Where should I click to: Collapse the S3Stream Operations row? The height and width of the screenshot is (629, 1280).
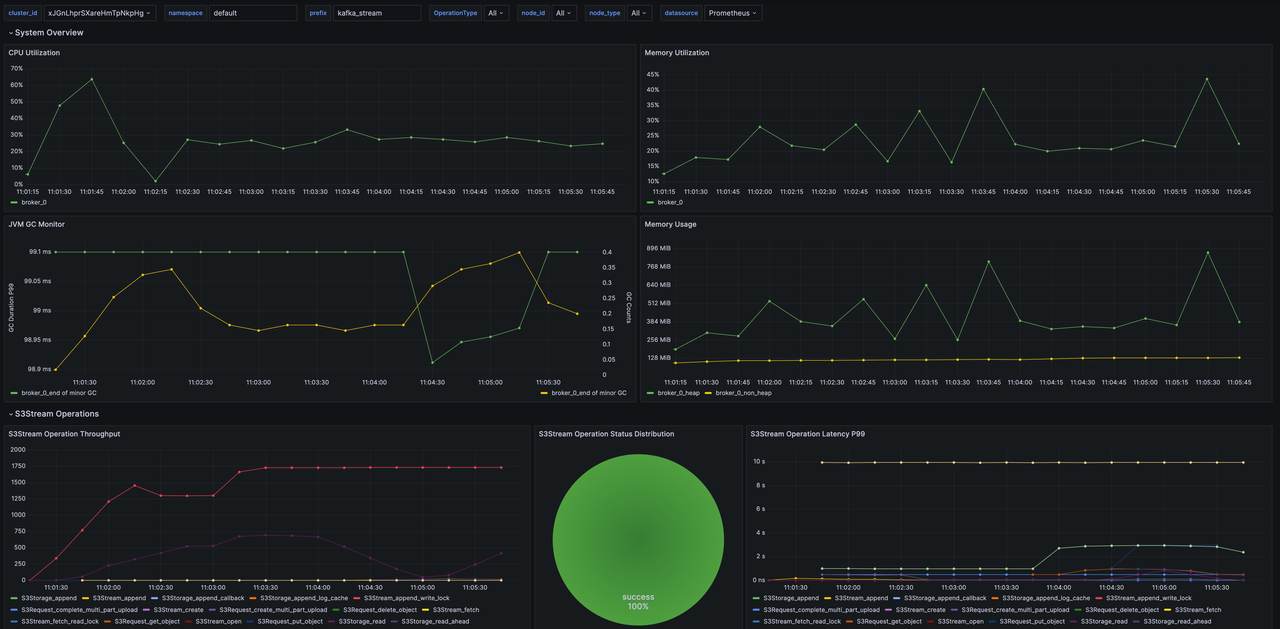(x=56, y=414)
